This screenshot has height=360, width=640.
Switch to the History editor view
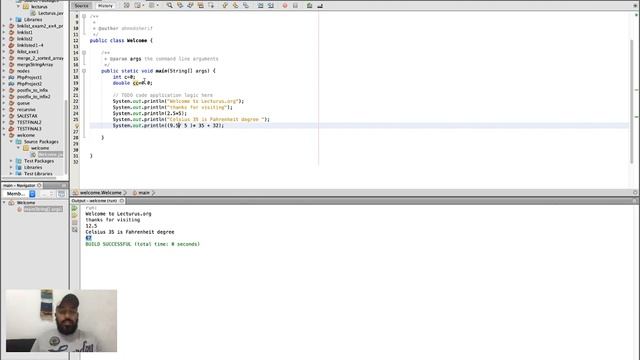point(105,6)
